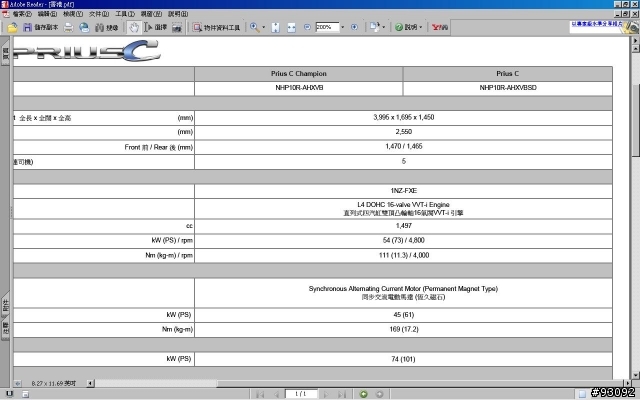The height and width of the screenshot is (400, 640).
Task: Click the NHP10R-AHXVBSD model code cell
Action: (x=508, y=88)
